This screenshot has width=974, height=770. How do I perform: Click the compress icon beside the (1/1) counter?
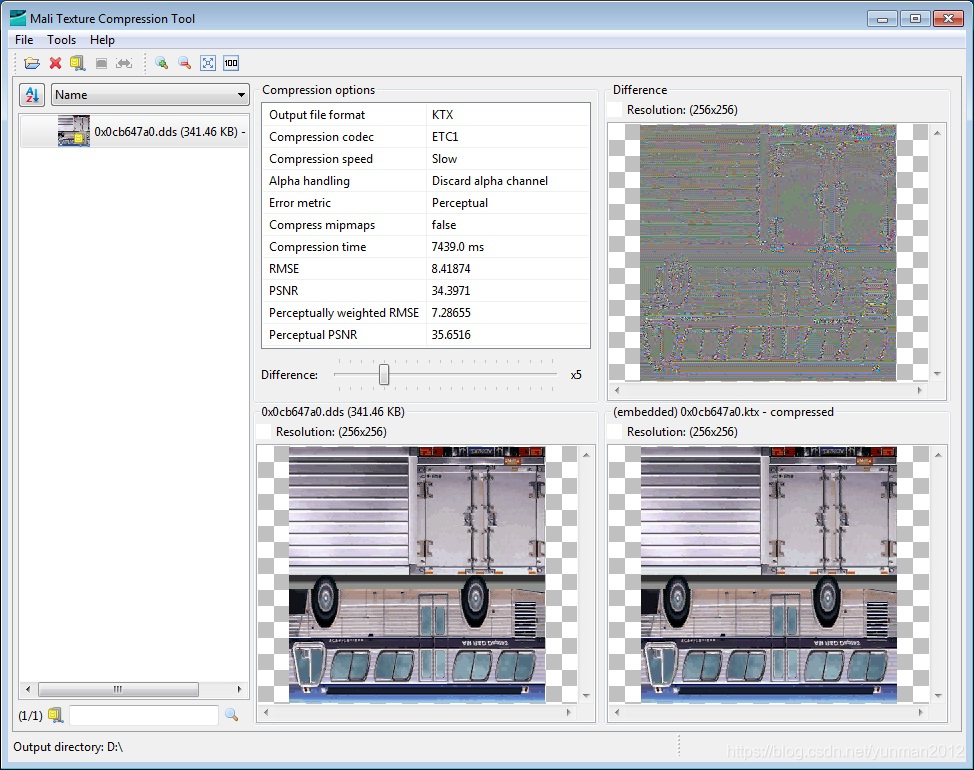(56, 715)
